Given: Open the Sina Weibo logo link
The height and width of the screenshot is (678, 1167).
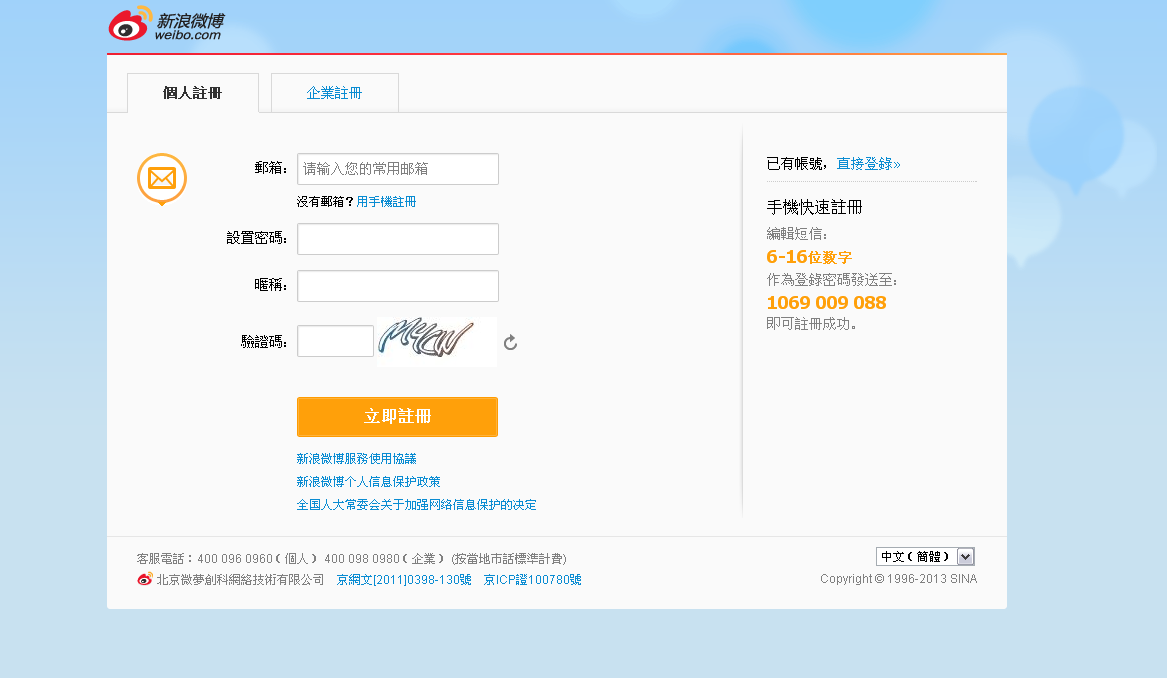Looking at the screenshot, I should click(x=166, y=24).
